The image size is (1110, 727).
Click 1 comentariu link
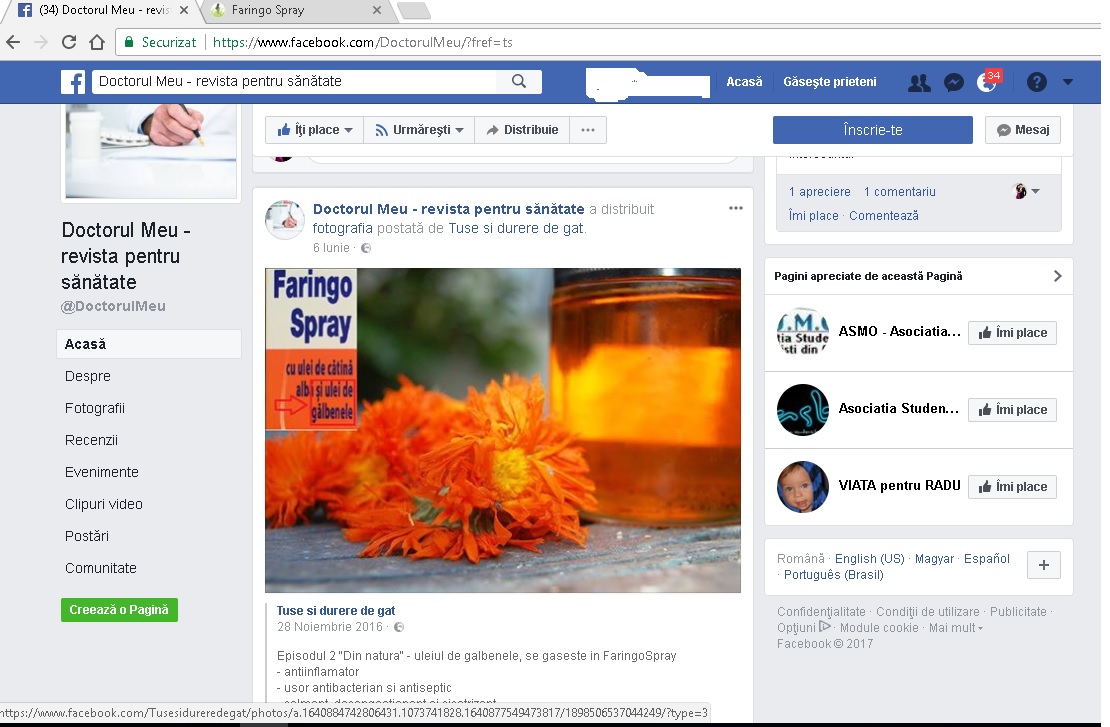pyautogui.click(x=900, y=192)
